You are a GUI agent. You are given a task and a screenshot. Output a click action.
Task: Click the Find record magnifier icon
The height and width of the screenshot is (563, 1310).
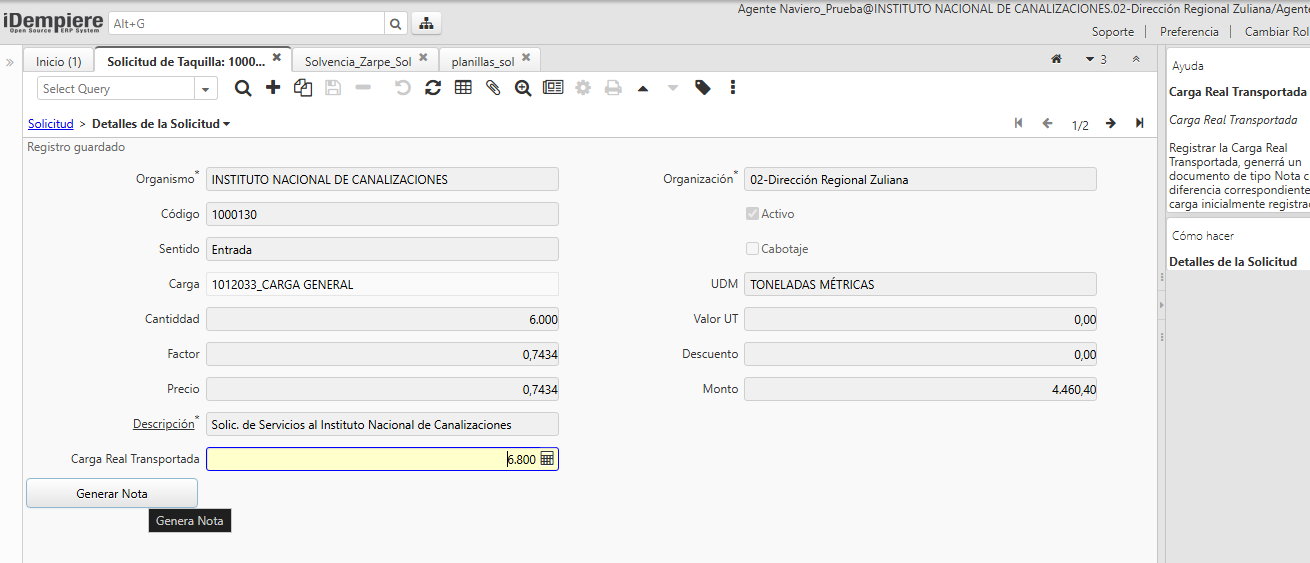[x=243, y=88]
